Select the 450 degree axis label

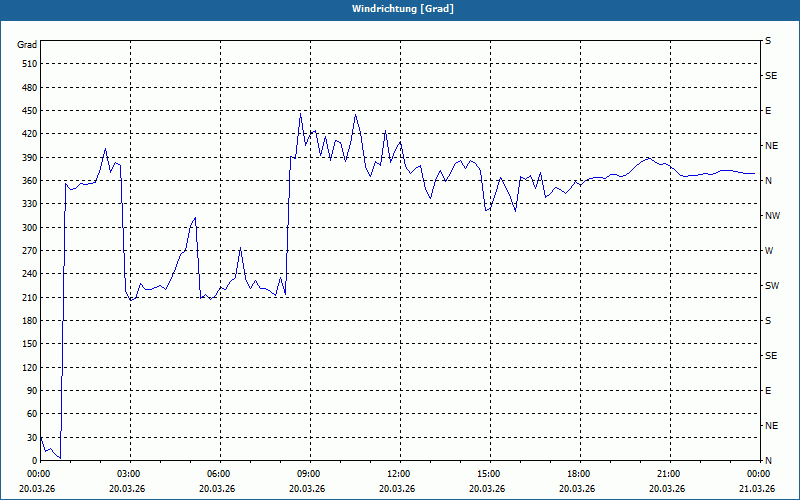pyautogui.click(x=29, y=111)
